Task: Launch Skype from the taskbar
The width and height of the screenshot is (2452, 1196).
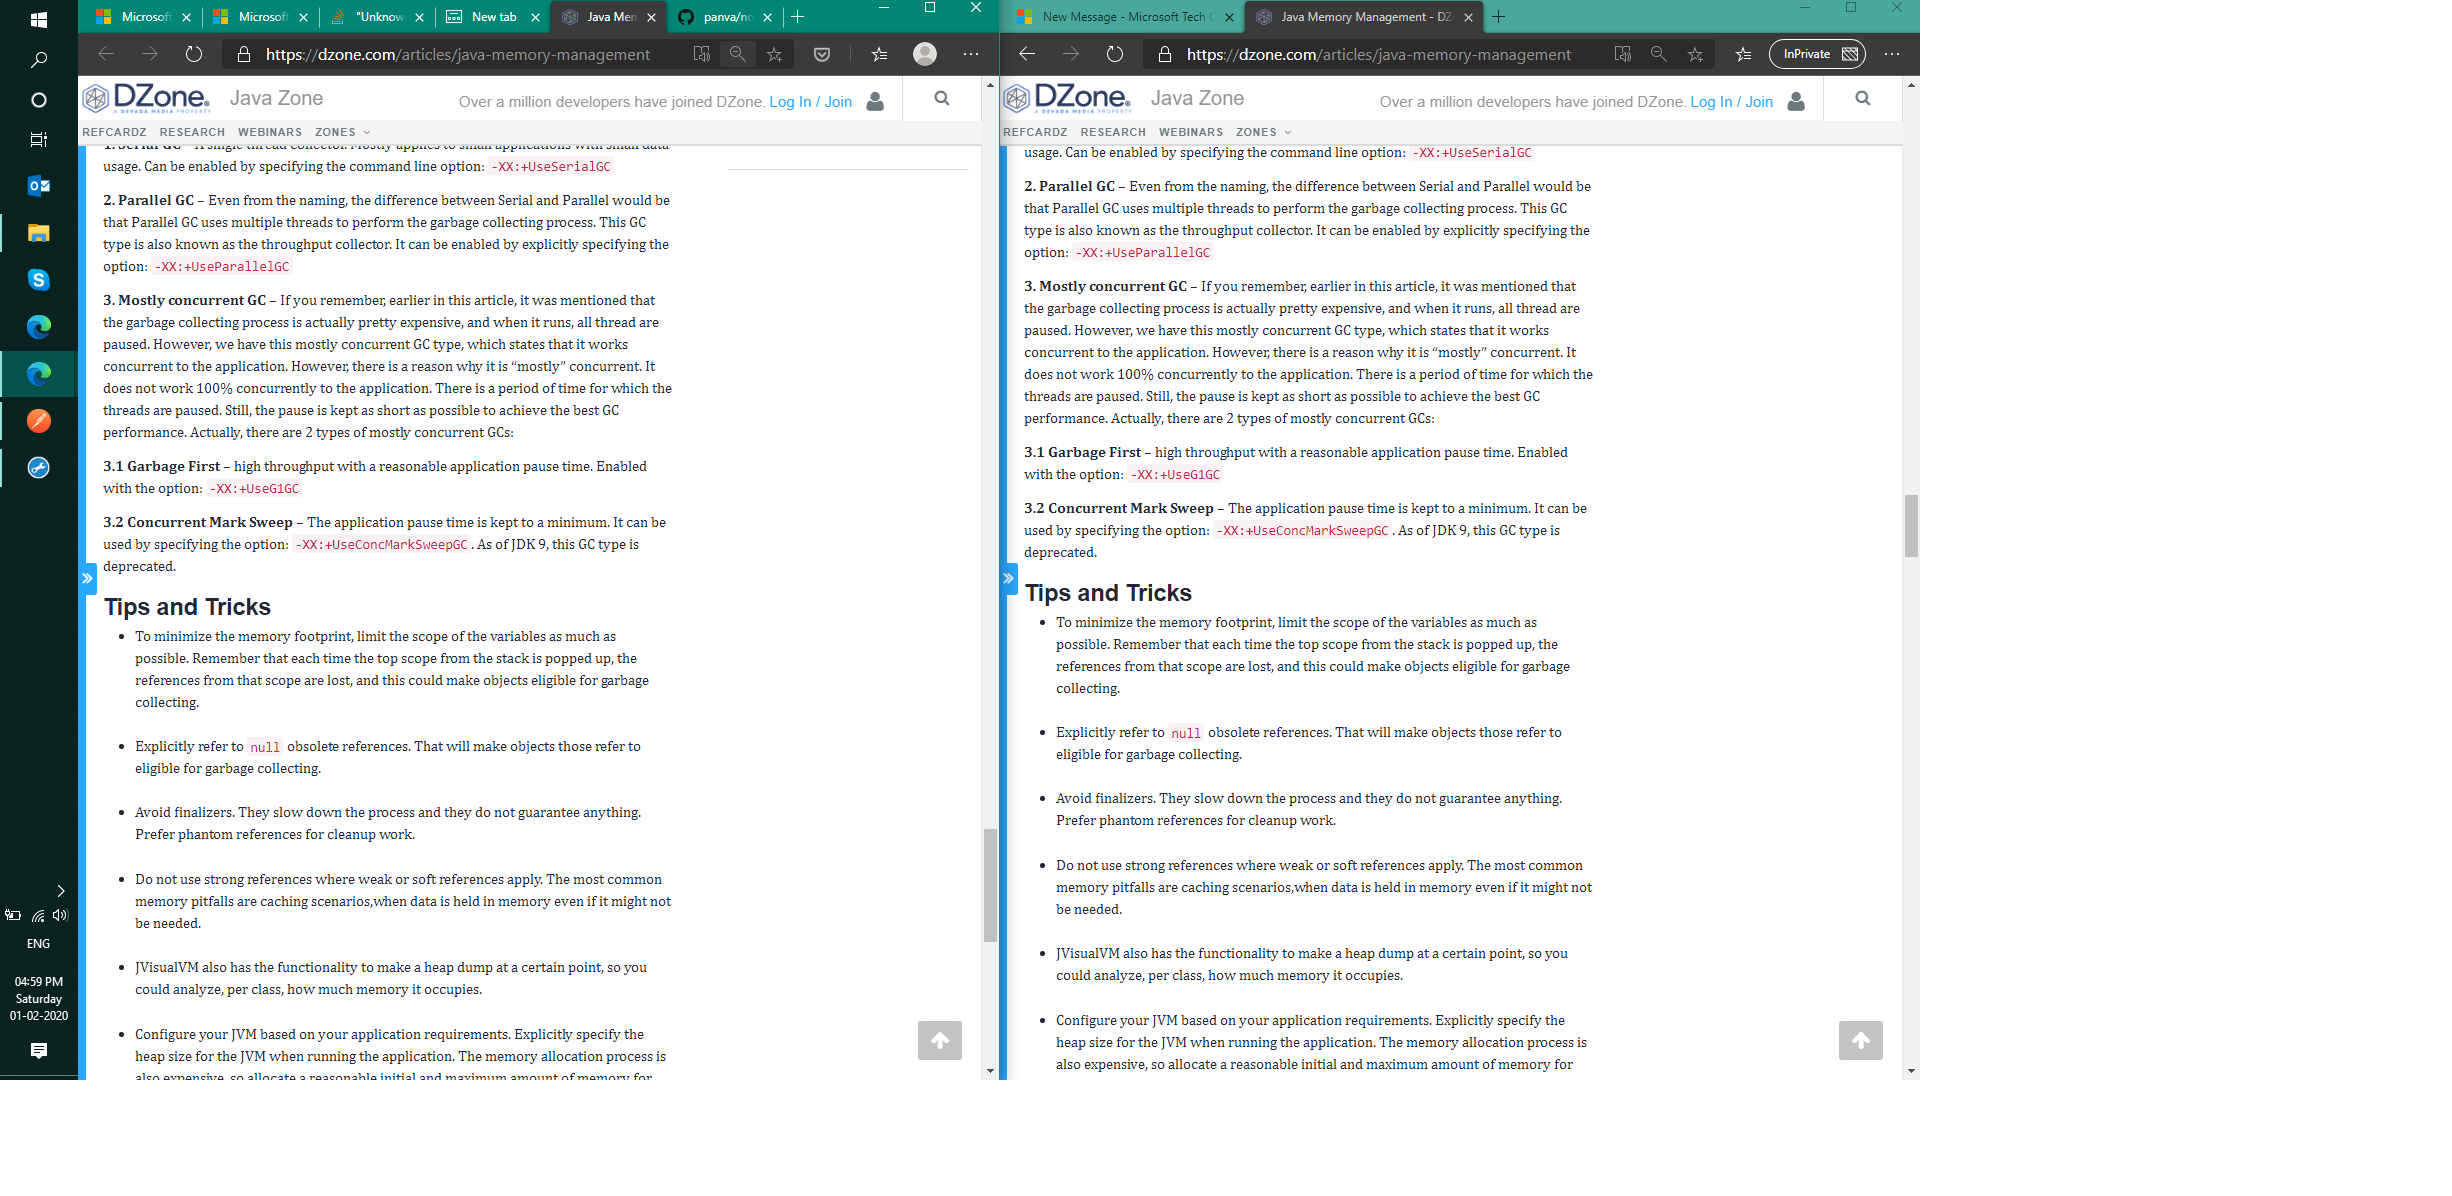Action: point(39,280)
